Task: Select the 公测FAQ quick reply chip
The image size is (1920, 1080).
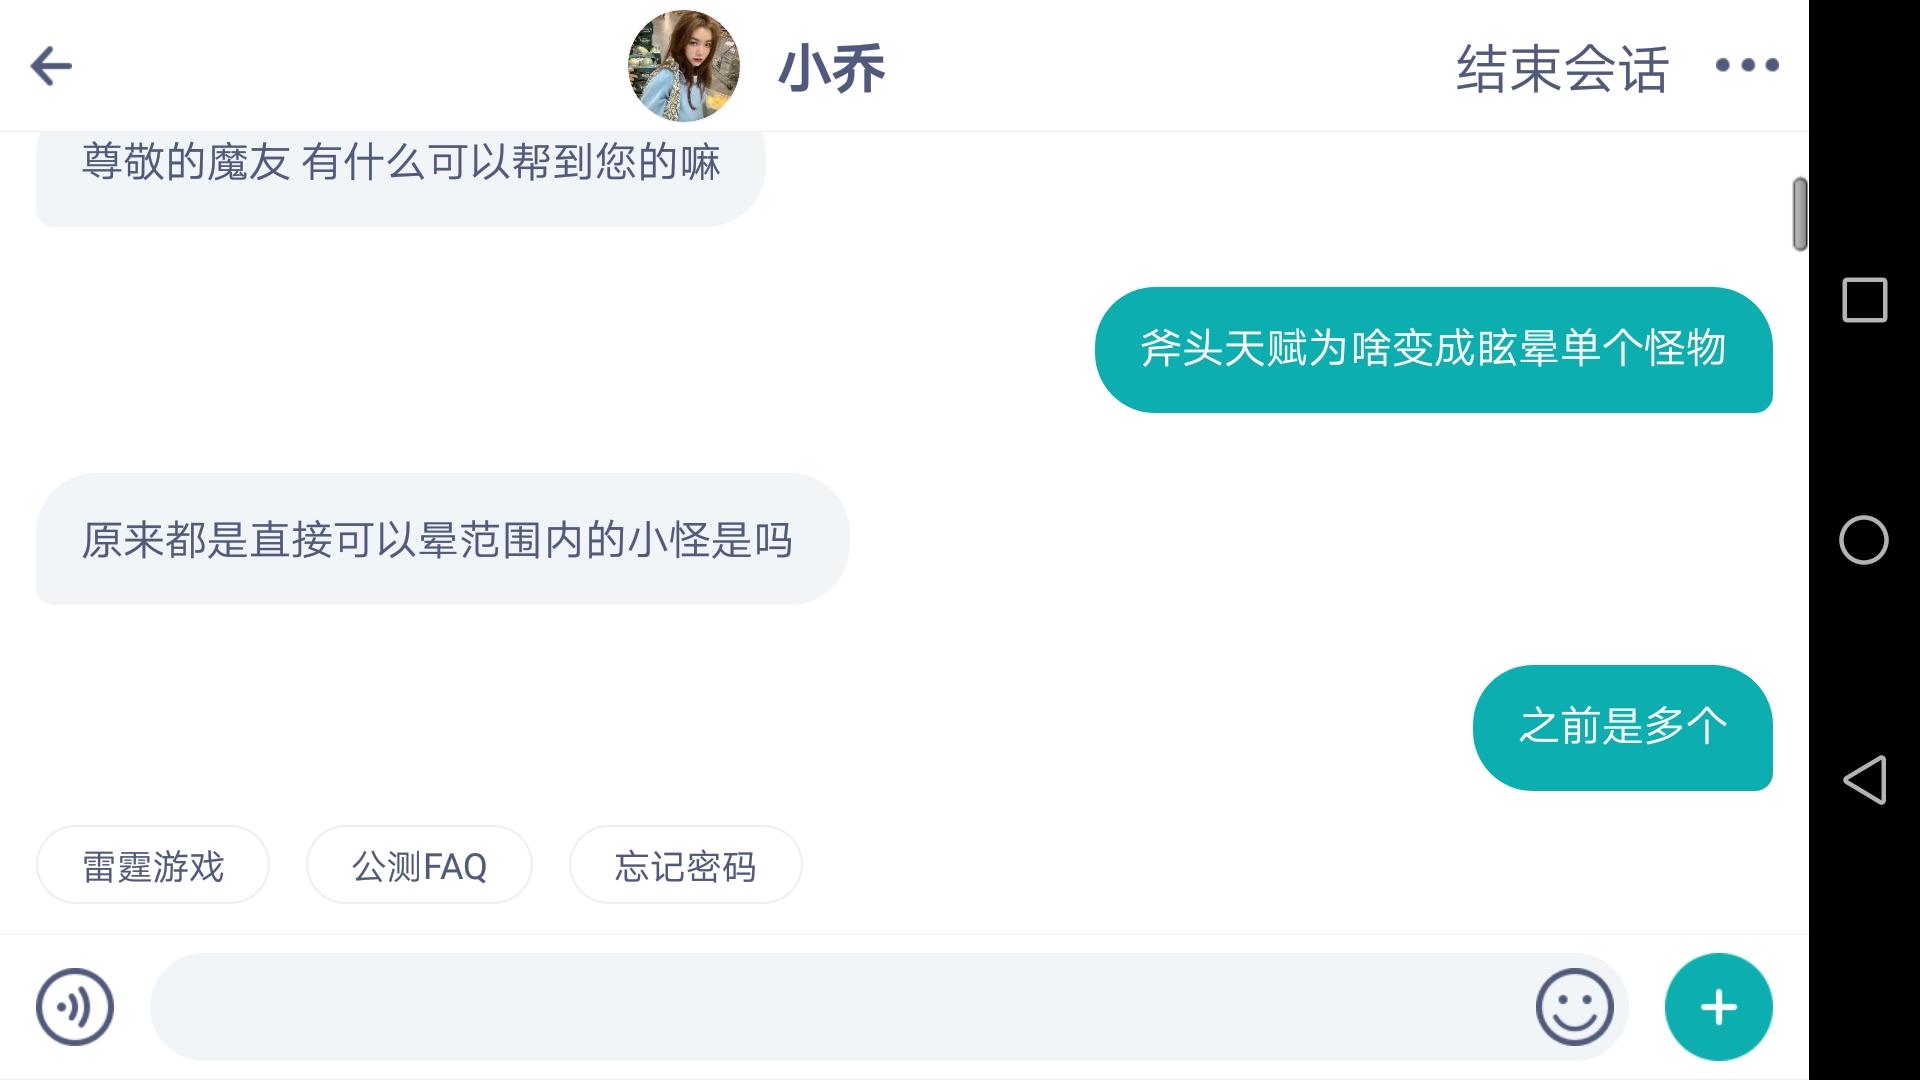Action: (x=419, y=865)
